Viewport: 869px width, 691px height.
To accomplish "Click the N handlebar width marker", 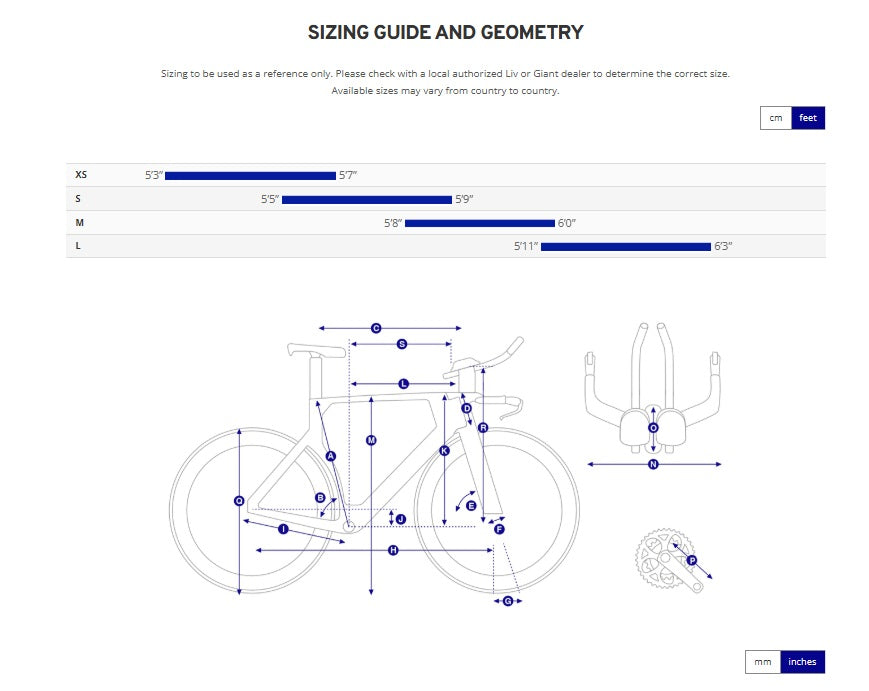I will 653,464.
